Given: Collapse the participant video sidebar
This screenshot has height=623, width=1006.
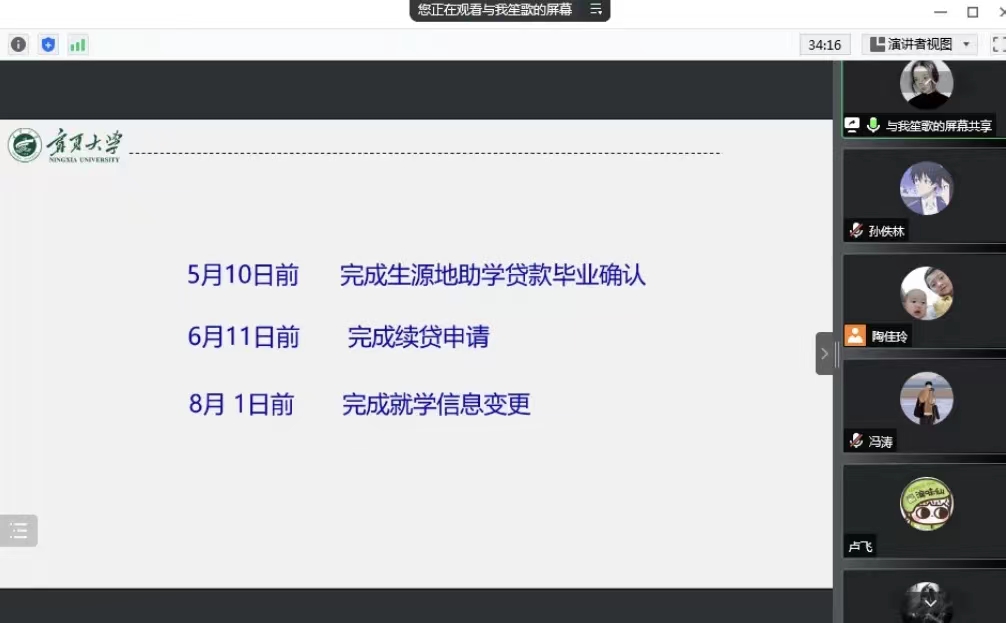Looking at the screenshot, I should click(x=825, y=353).
